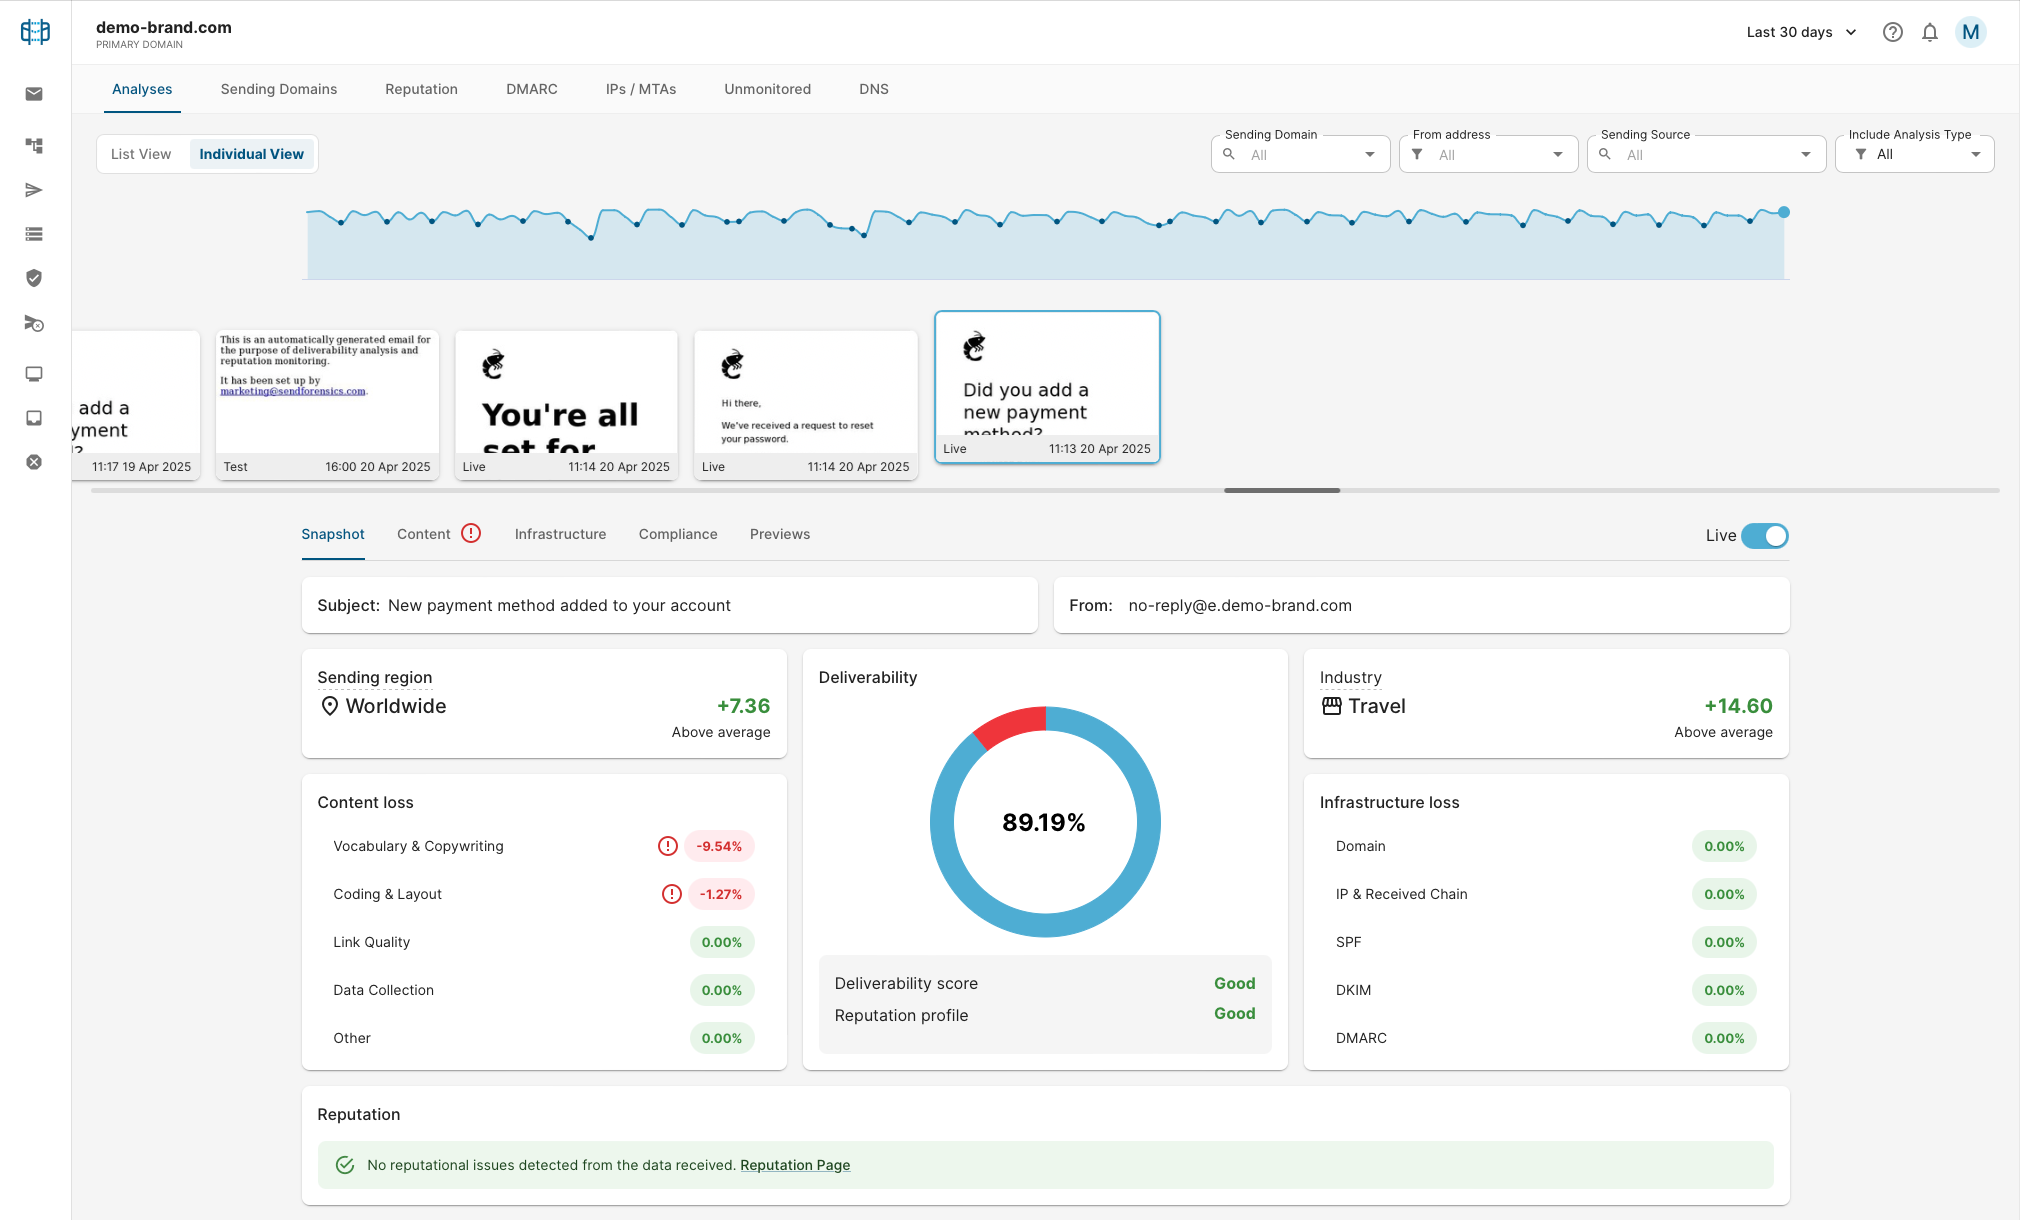Toggle the Live switch off
Screen dimensions: 2020x1220
tap(1764, 536)
